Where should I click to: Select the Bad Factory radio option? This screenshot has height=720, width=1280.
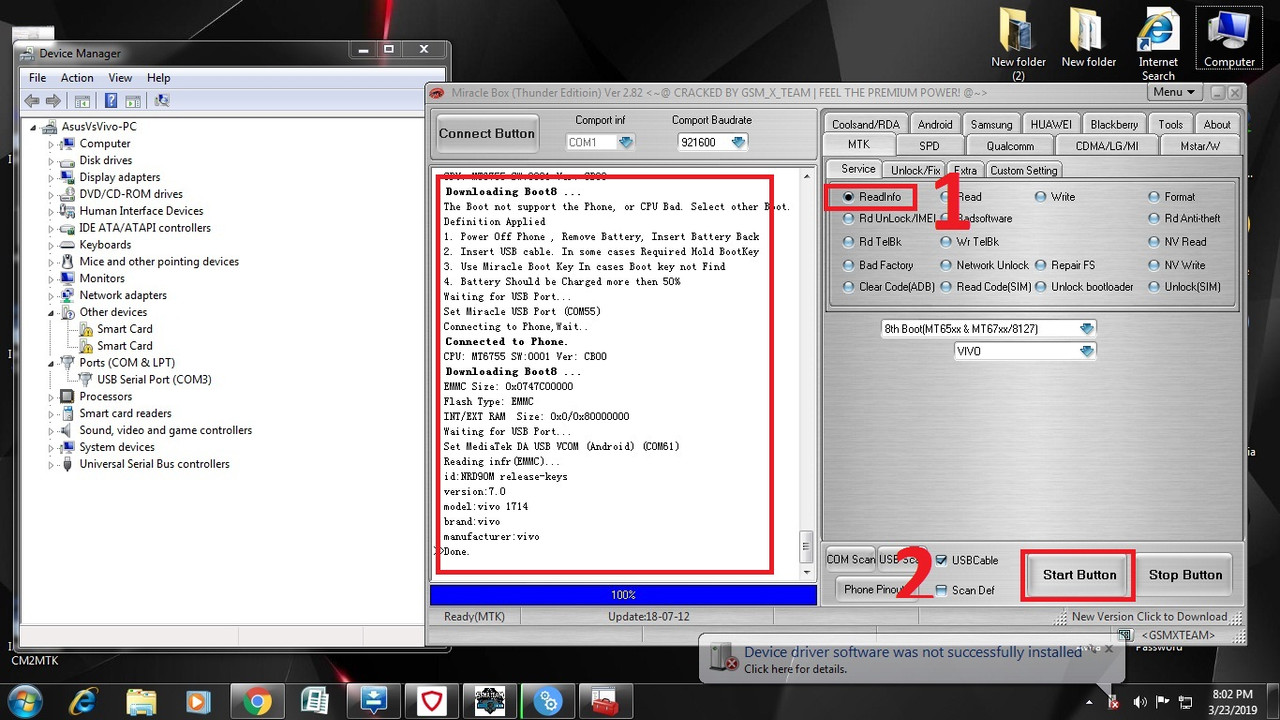[x=849, y=265]
